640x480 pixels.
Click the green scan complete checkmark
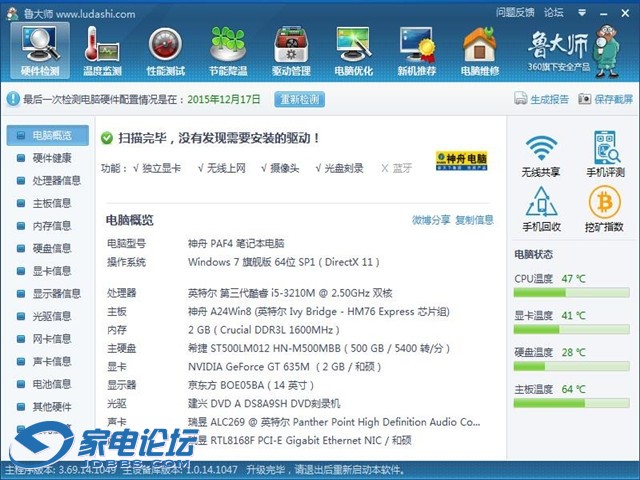pos(107,138)
